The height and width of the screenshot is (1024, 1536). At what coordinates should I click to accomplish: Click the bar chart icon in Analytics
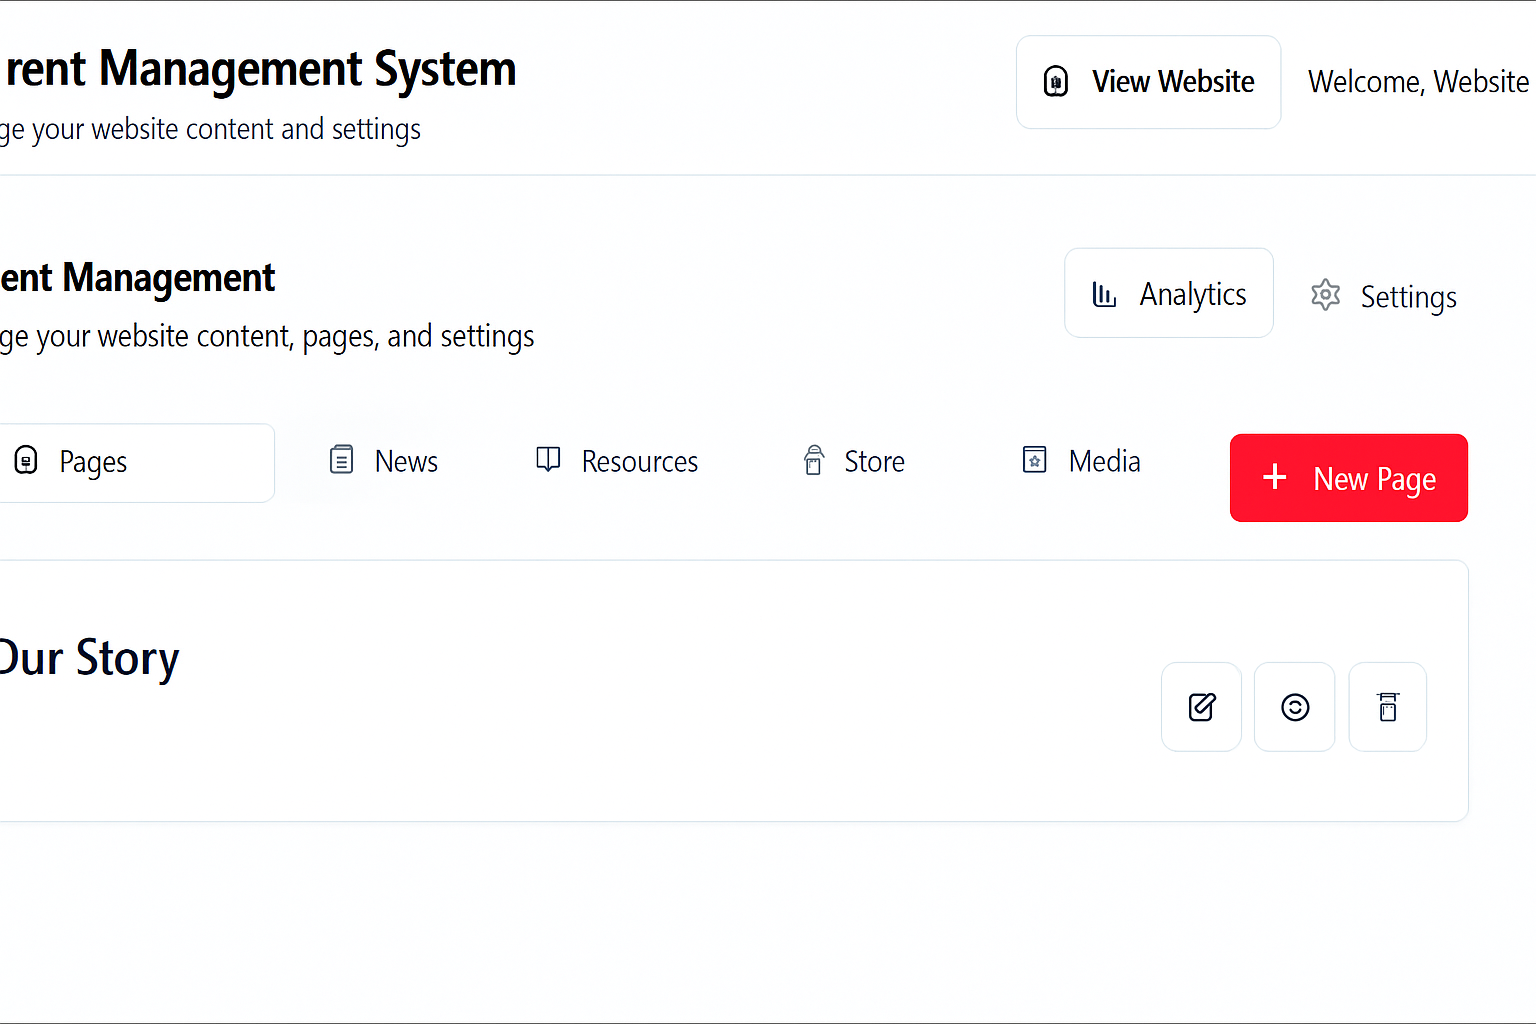(x=1104, y=294)
